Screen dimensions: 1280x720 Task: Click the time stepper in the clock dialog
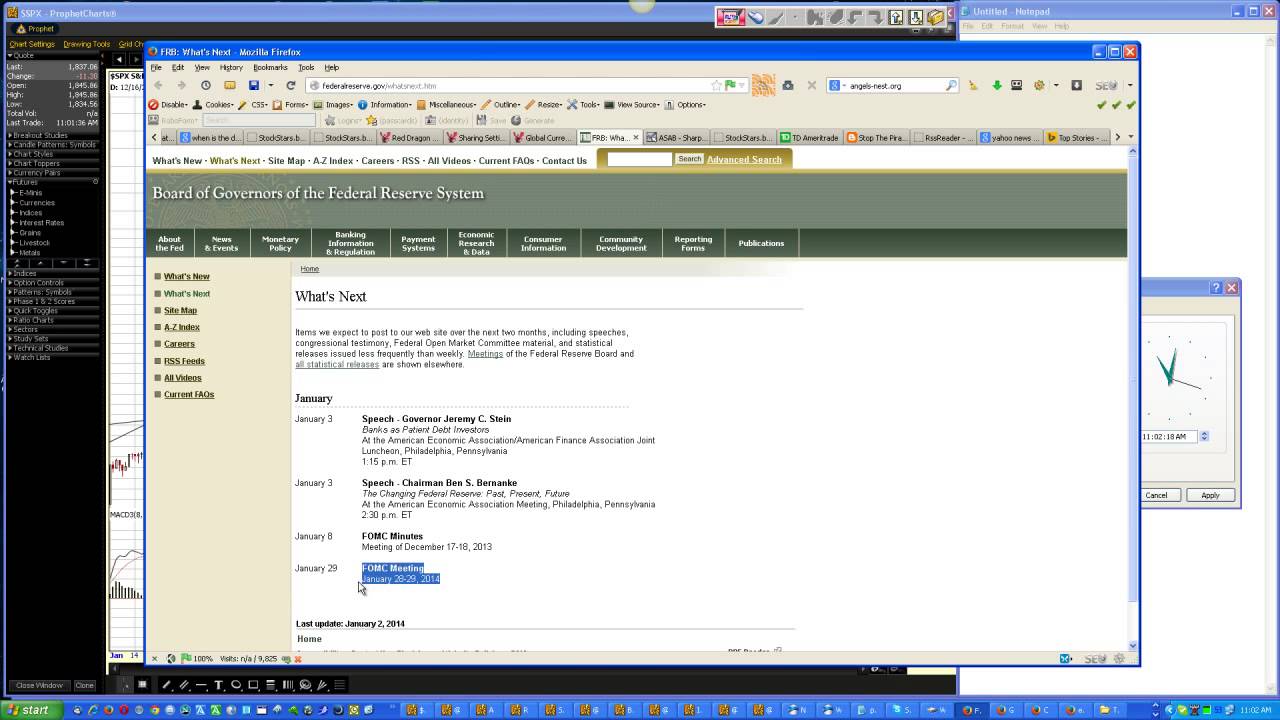click(1204, 437)
